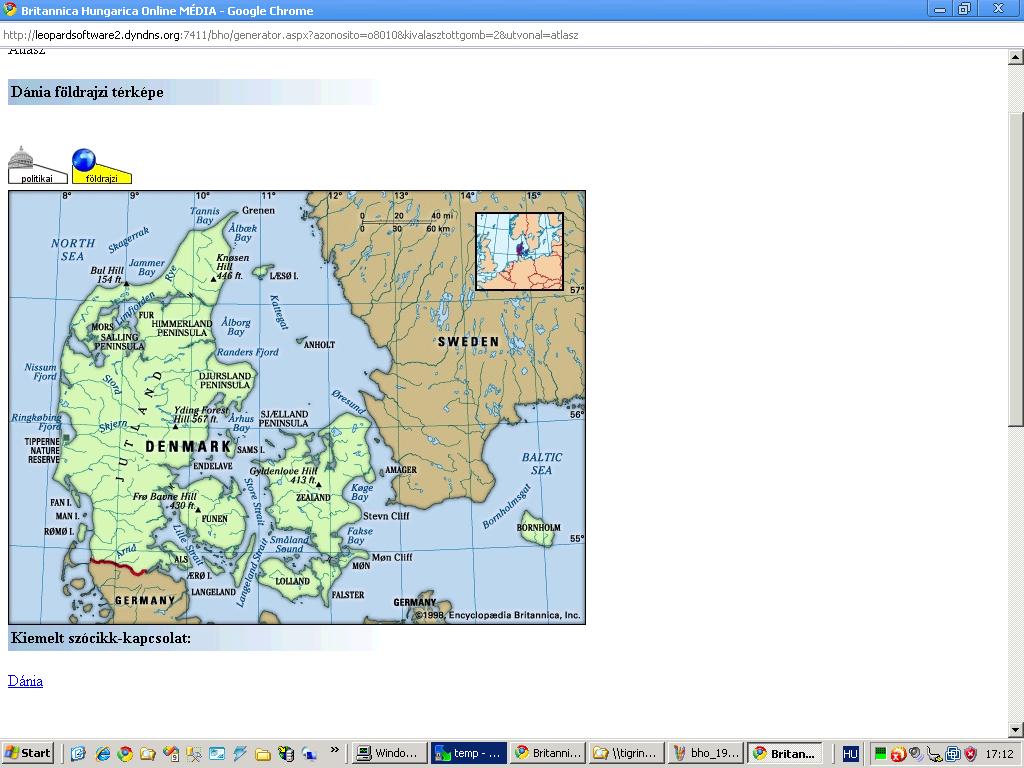Click the FUNEN label on the map
Viewport: 1024px width, 768px height.
click(215, 519)
